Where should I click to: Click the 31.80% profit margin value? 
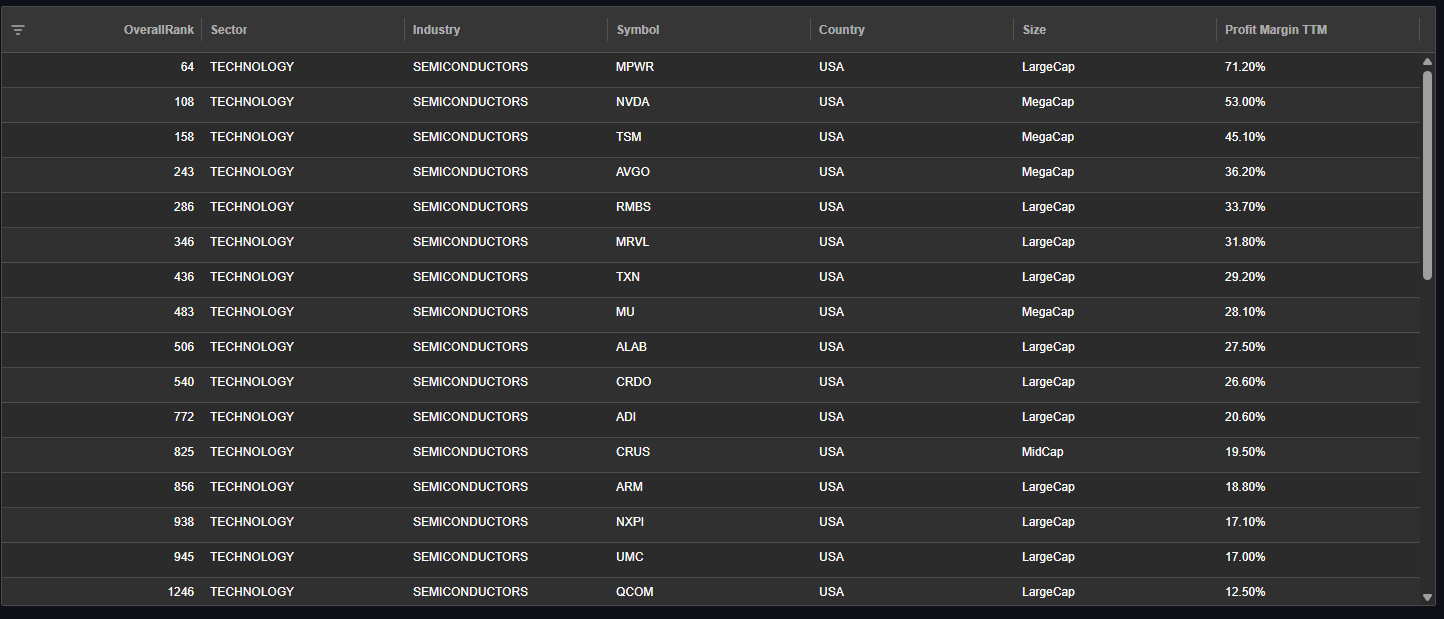(1245, 242)
